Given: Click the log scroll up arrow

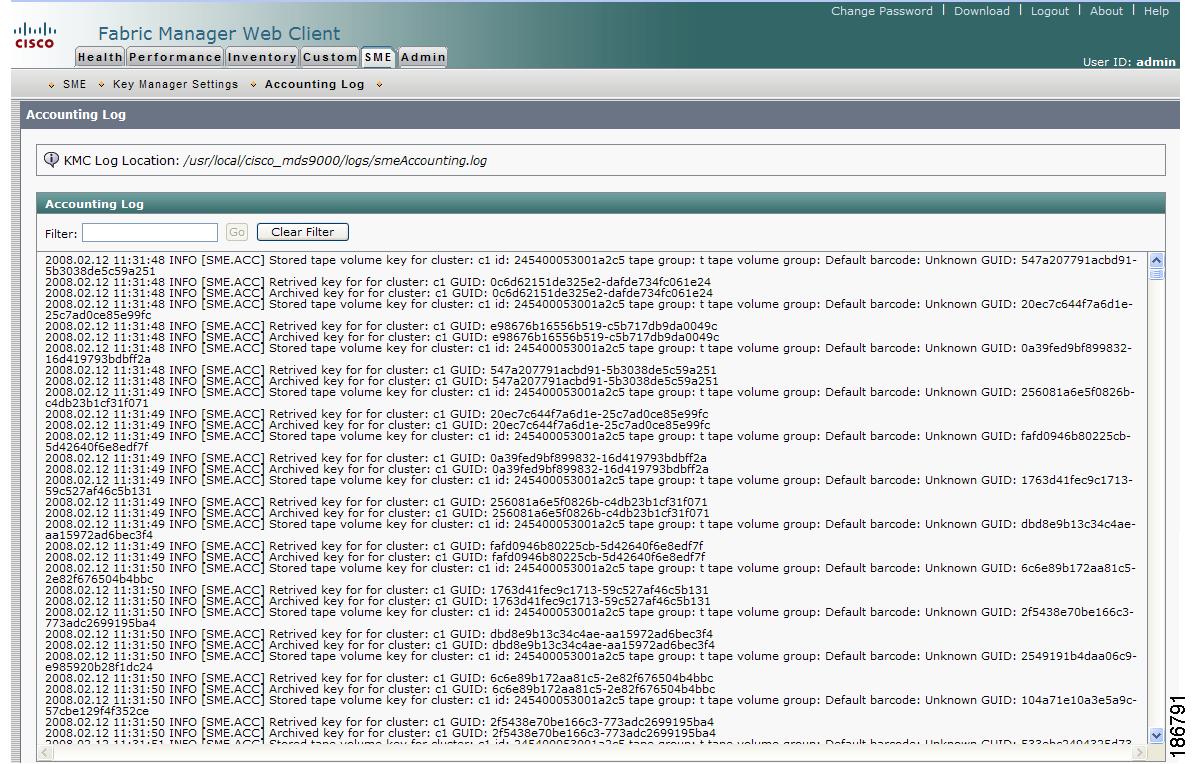Looking at the screenshot, I should click(x=1156, y=260).
